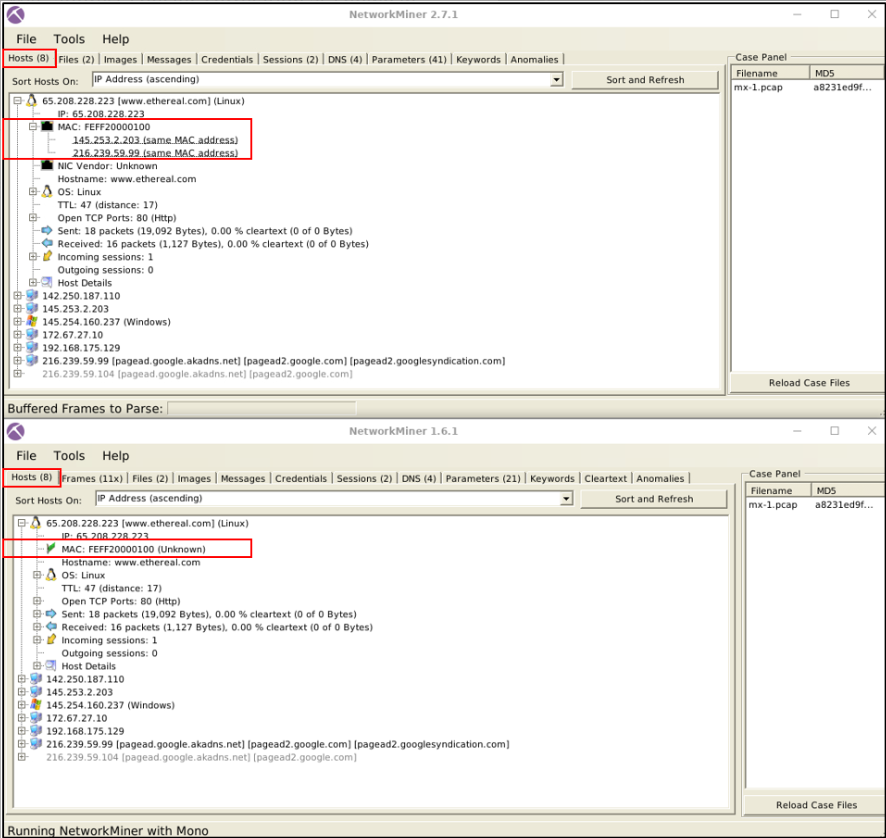This screenshot has height=838, width=886.
Task: Click computer icon for 216.239.59.99 in NetworkMiner 2.7.1
Action: coord(32,361)
